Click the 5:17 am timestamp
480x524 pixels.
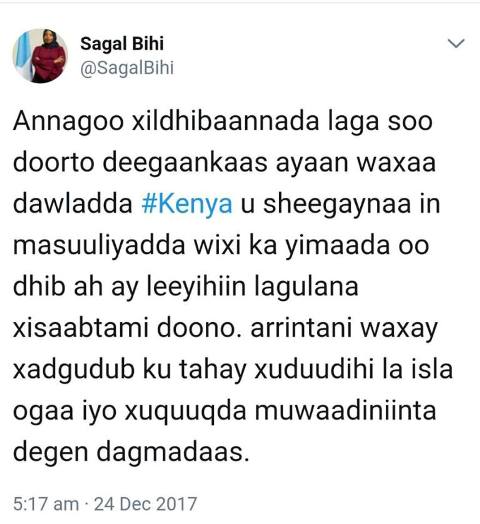[46, 504]
